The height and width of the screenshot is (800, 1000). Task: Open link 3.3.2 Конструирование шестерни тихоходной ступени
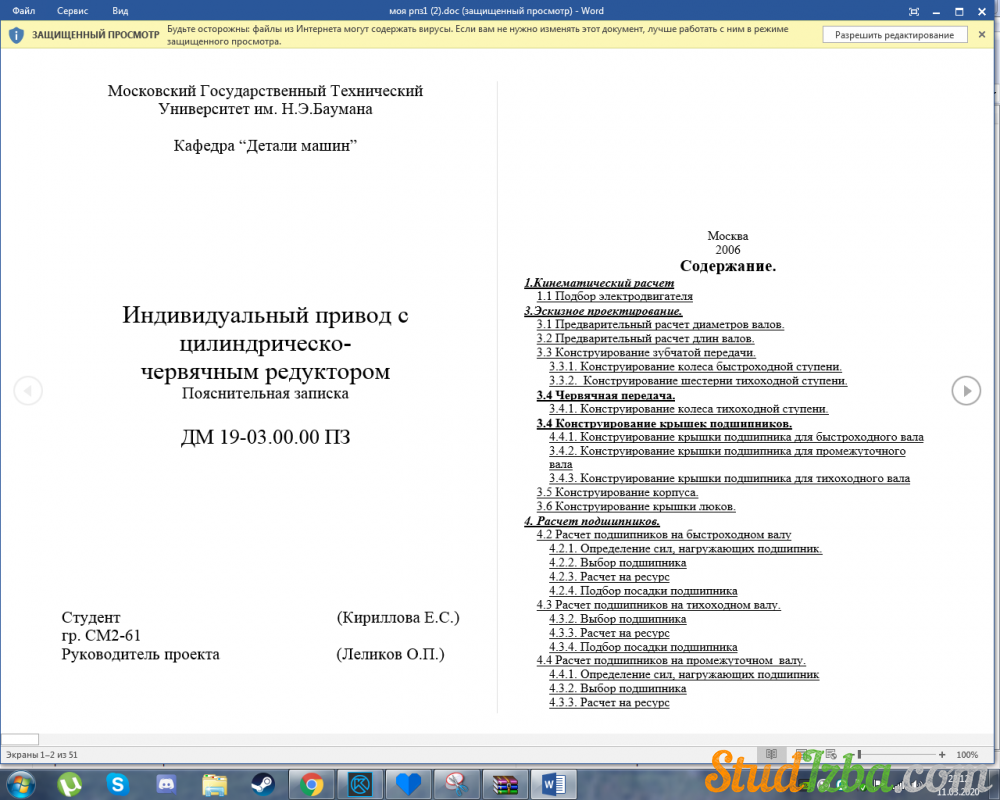click(x=698, y=380)
